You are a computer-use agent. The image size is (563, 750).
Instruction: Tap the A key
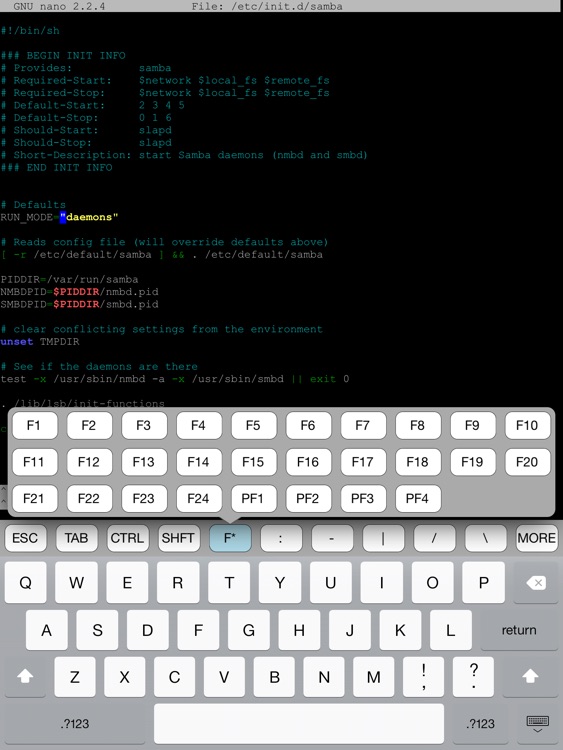(x=46, y=630)
